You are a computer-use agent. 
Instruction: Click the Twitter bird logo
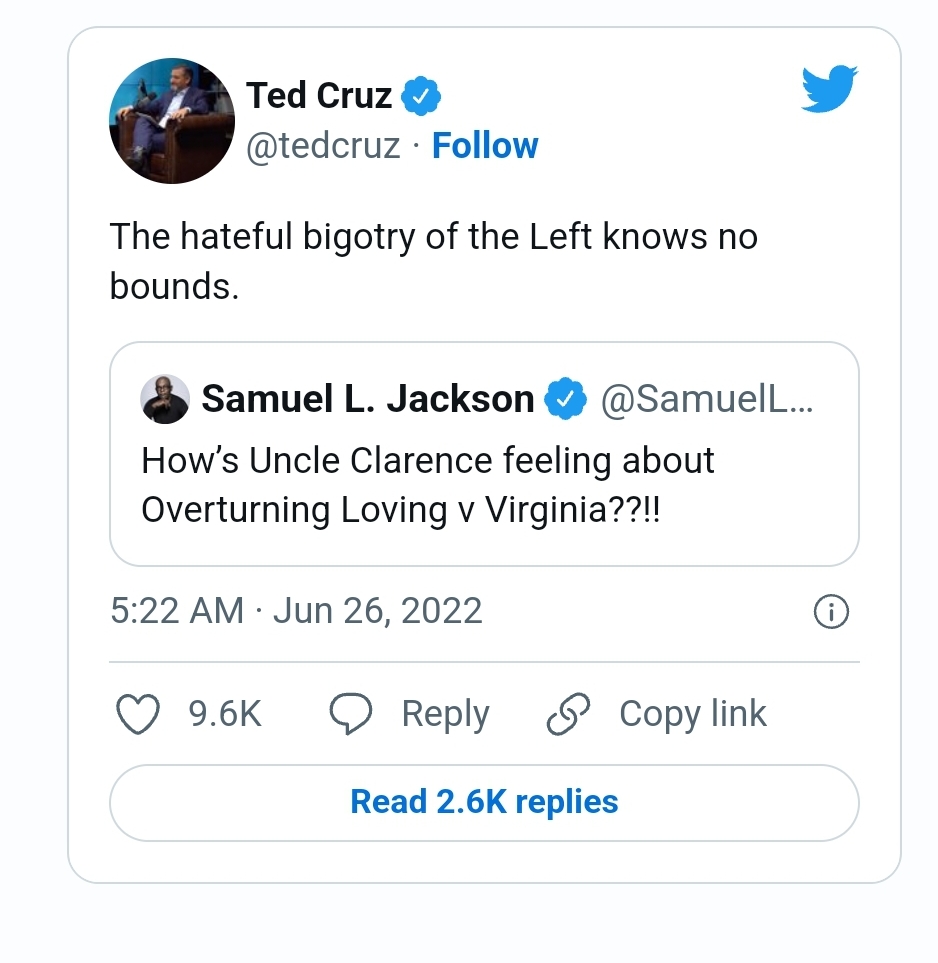[829, 91]
